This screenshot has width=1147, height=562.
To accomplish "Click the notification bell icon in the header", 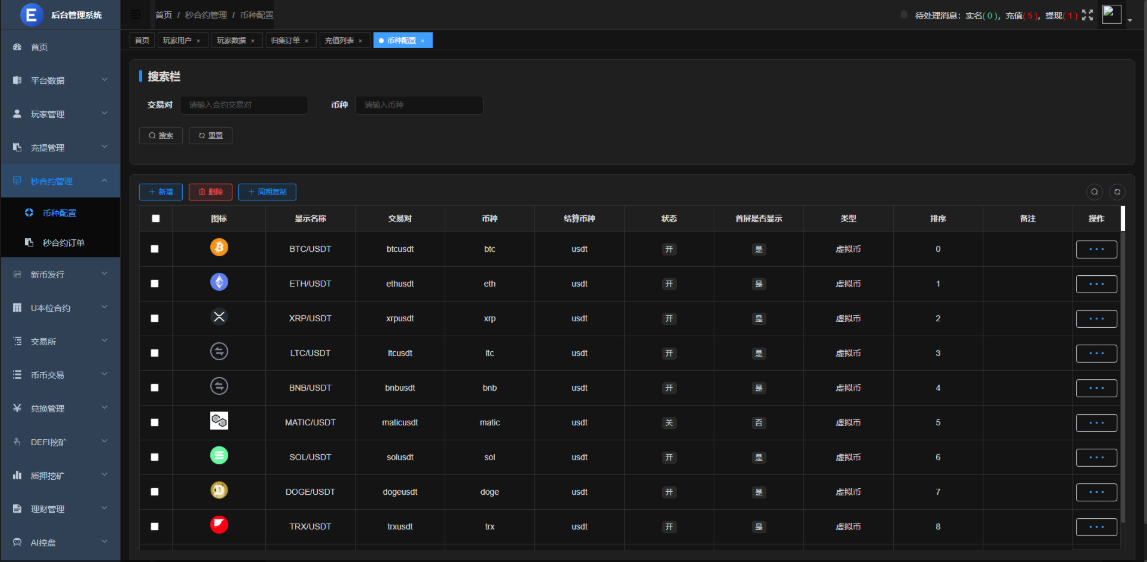I will (904, 15).
